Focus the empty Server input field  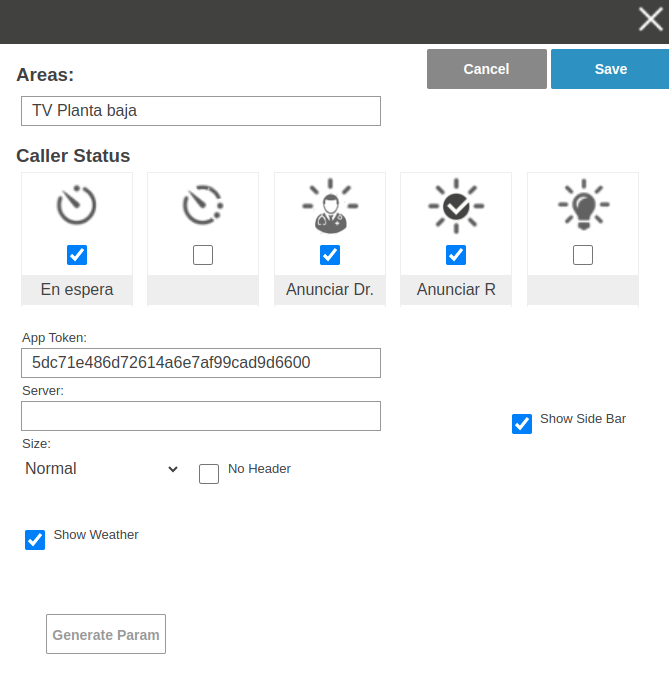[201, 416]
